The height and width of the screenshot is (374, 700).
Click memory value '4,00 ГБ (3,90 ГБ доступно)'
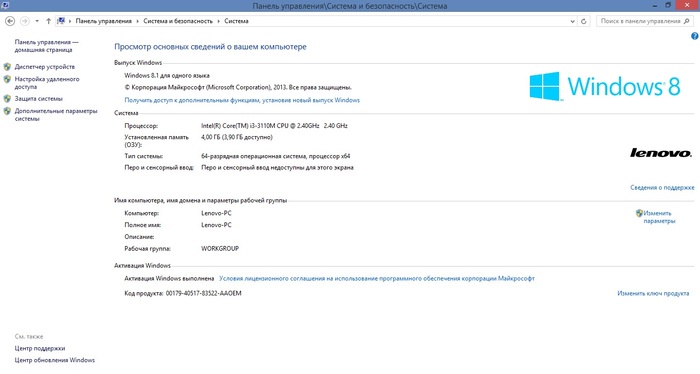(x=237, y=137)
